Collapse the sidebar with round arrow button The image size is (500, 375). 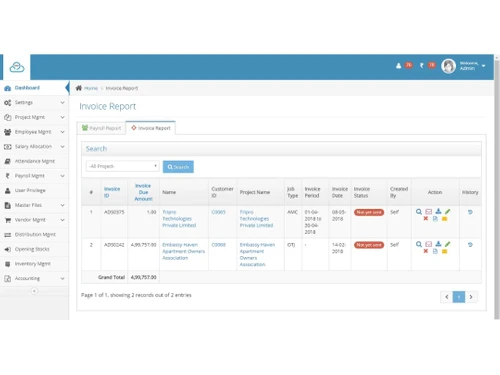tap(34, 291)
